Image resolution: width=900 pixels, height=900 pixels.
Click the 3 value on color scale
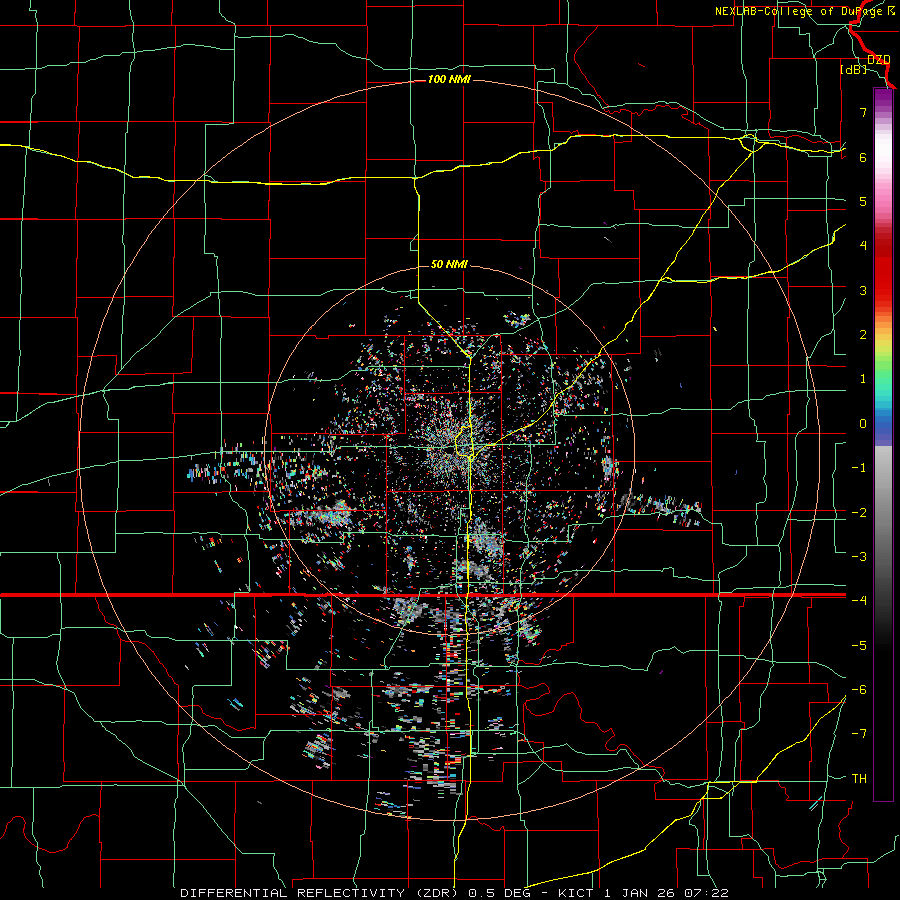click(863, 290)
